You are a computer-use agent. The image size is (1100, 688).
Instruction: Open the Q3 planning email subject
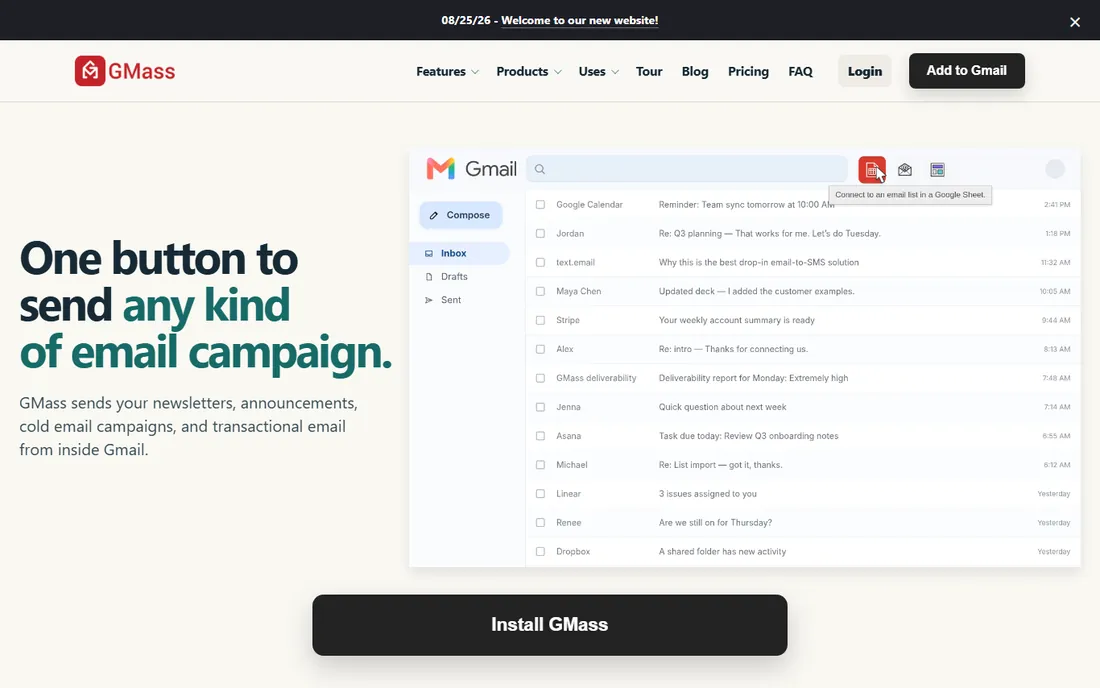pos(769,234)
